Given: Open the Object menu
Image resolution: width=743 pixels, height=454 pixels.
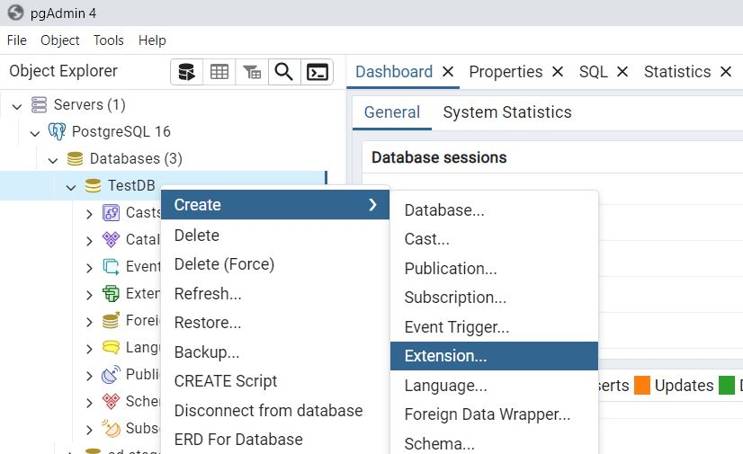Looking at the screenshot, I should click(60, 40).
